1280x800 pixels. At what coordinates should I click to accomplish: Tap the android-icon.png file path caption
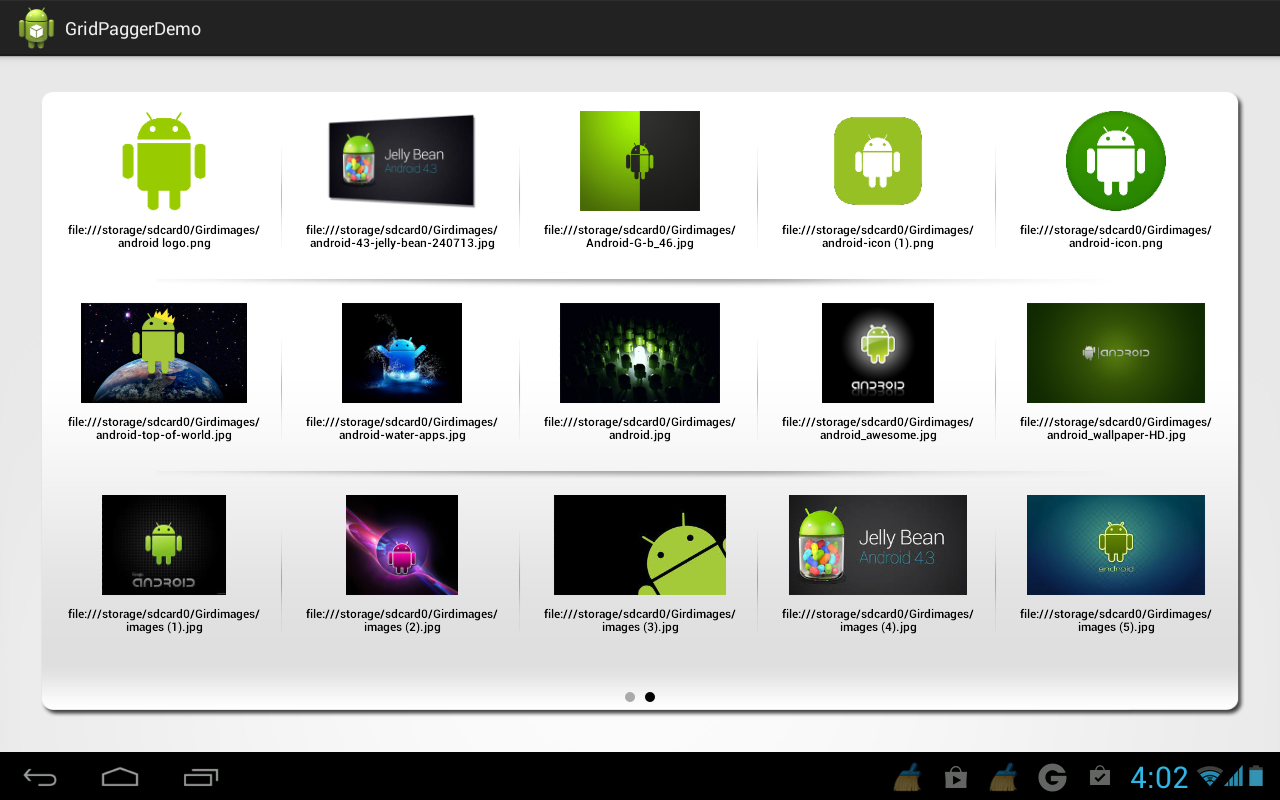[x=1116, y=237]
